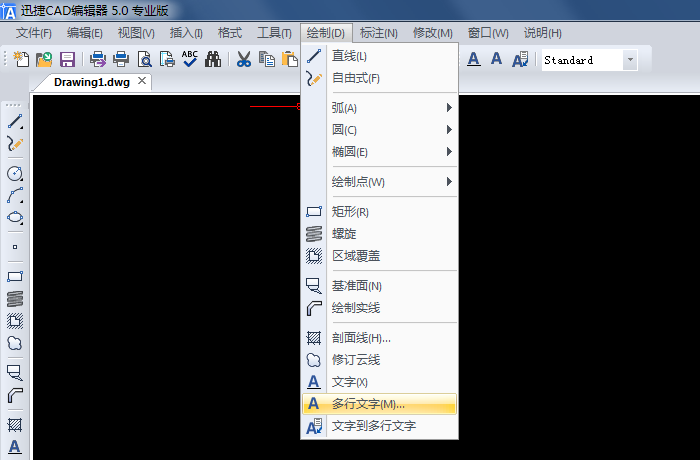Click the ABC spell check icon
Screen dimensions: 700x460
pyautogui.click(x=190, y=59)
